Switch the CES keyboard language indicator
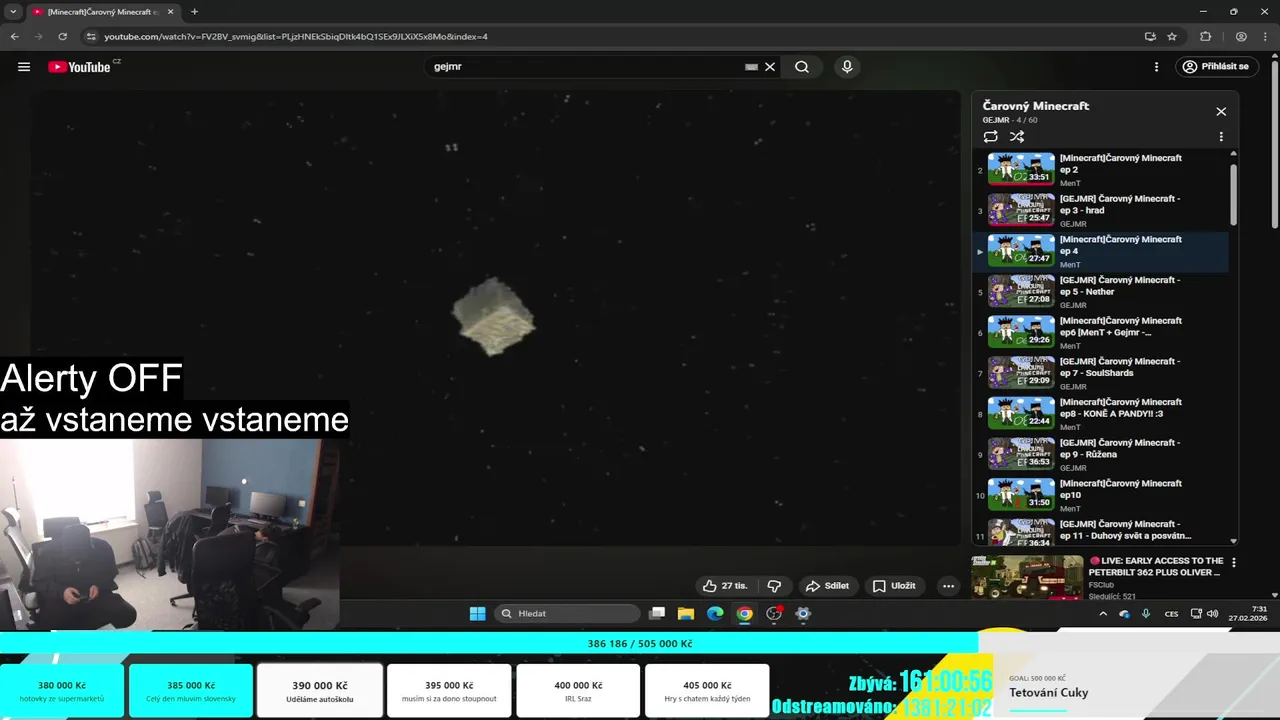Image resolution: width=1280 pixels, height=720 pixels. [x=1172, y=614]
